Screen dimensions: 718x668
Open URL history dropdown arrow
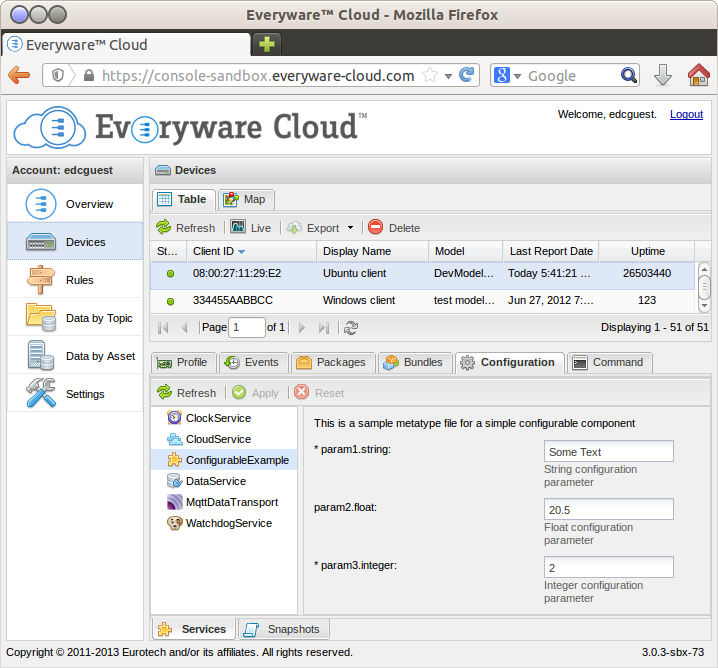click(x=448, y=76)
